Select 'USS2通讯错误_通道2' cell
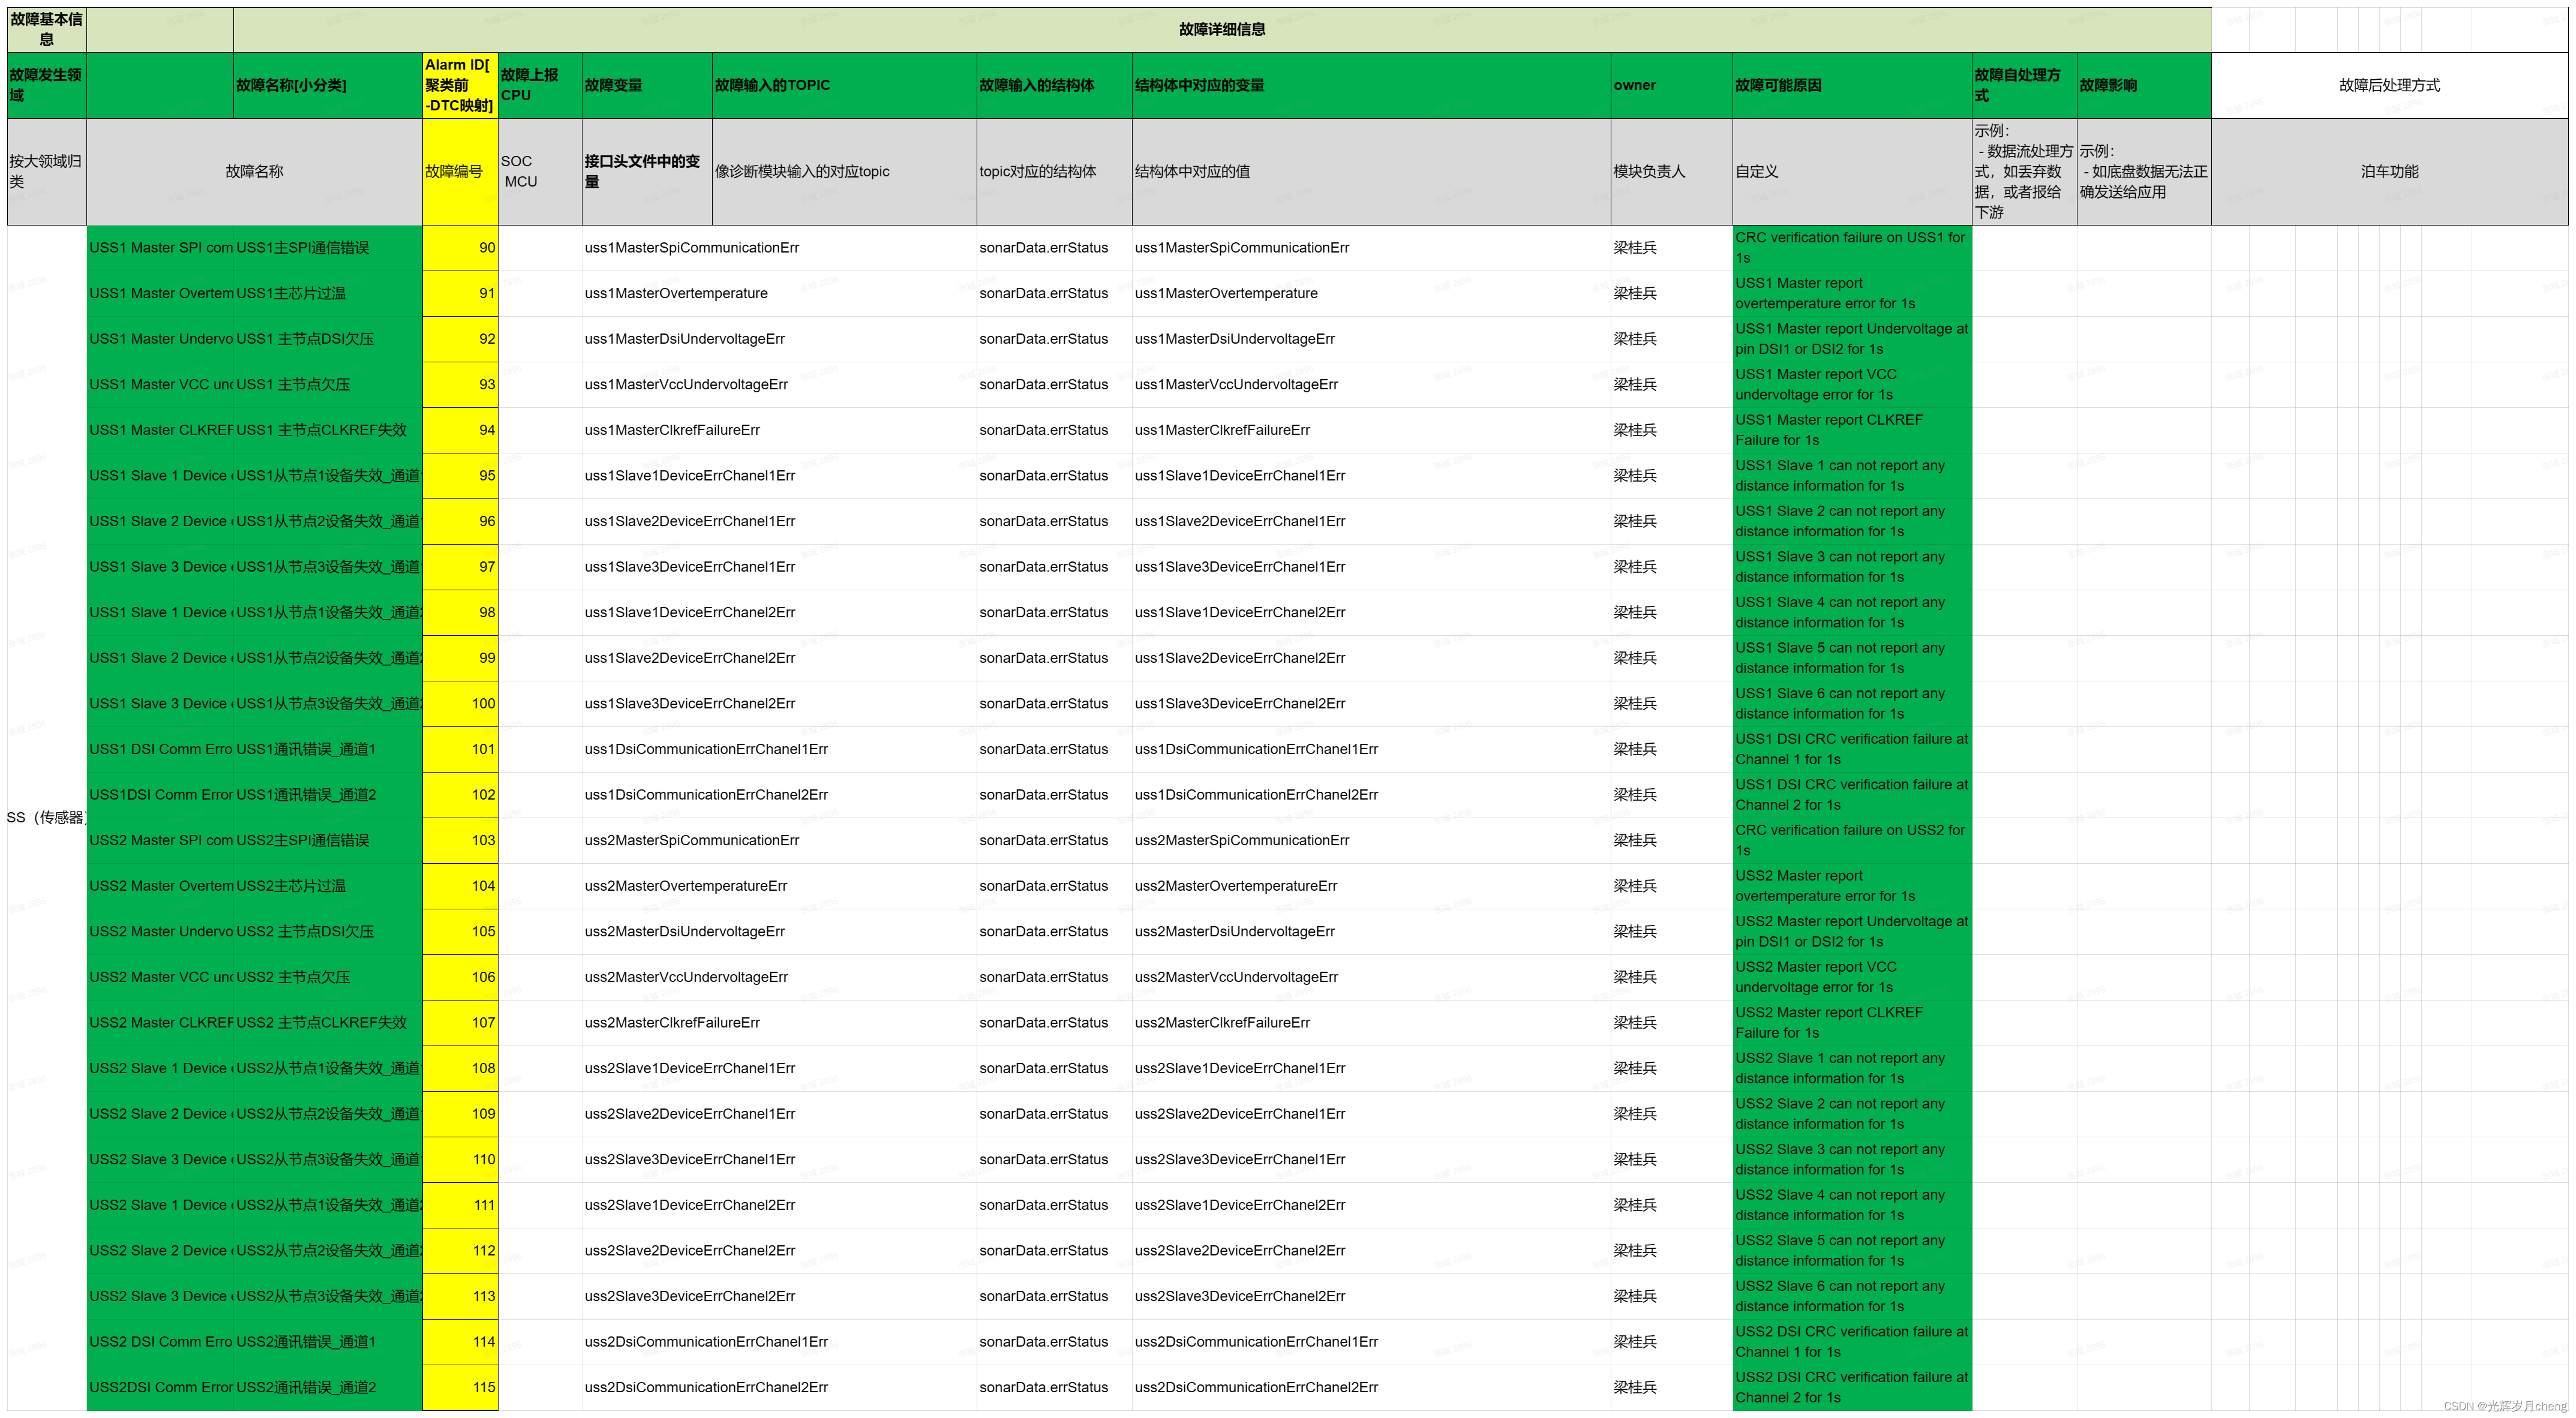The image size is (2576, 1418). point(328,1388)
